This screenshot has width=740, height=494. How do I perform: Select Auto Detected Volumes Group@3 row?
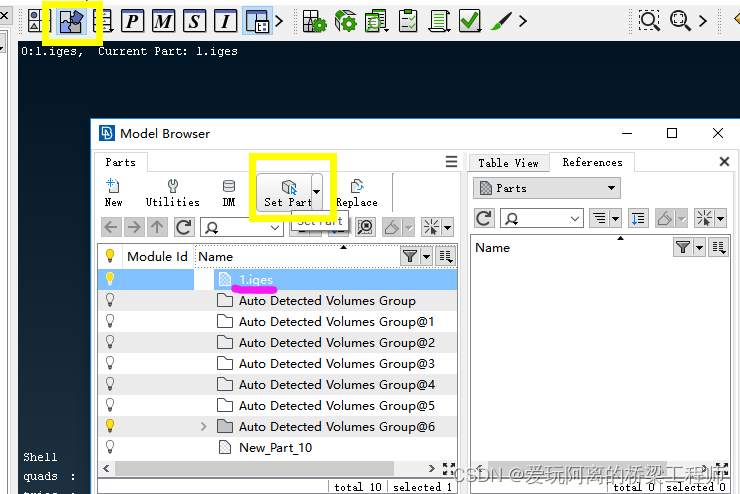pos(336,363)
